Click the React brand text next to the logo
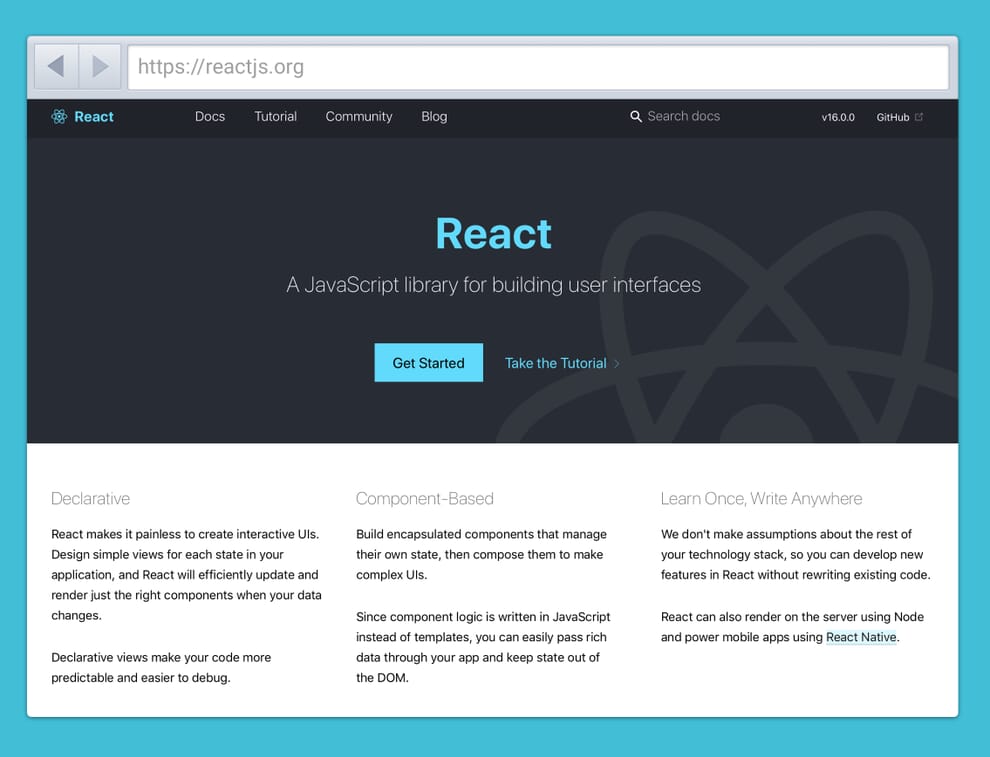This screenshot has width=990, height=757. [93, 116]
